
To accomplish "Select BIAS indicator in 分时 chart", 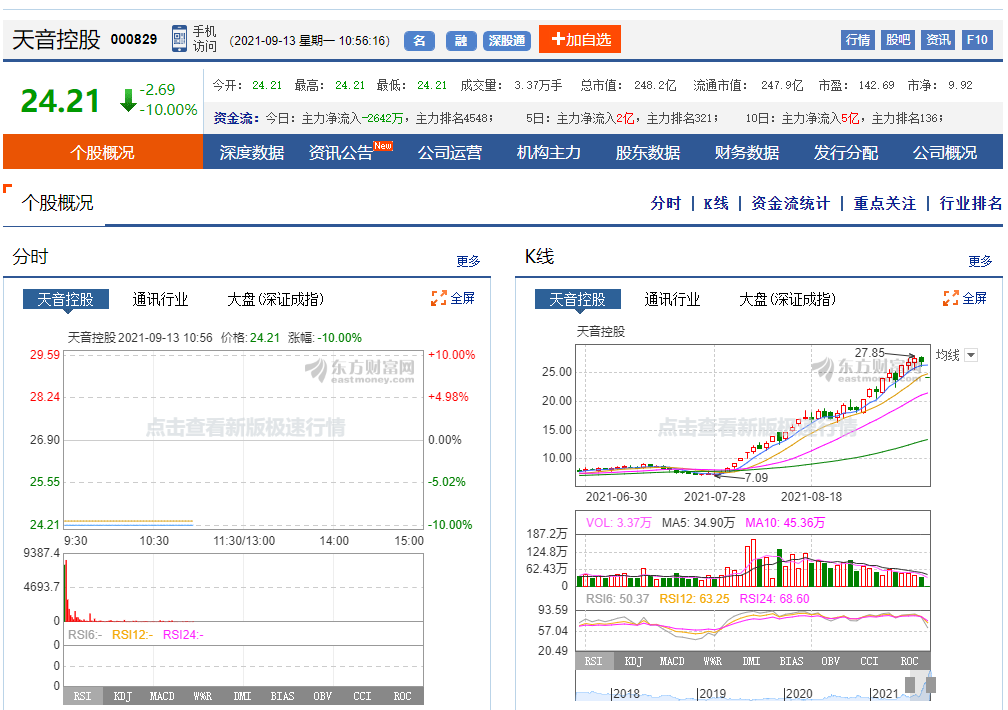I will pos(282,696).
